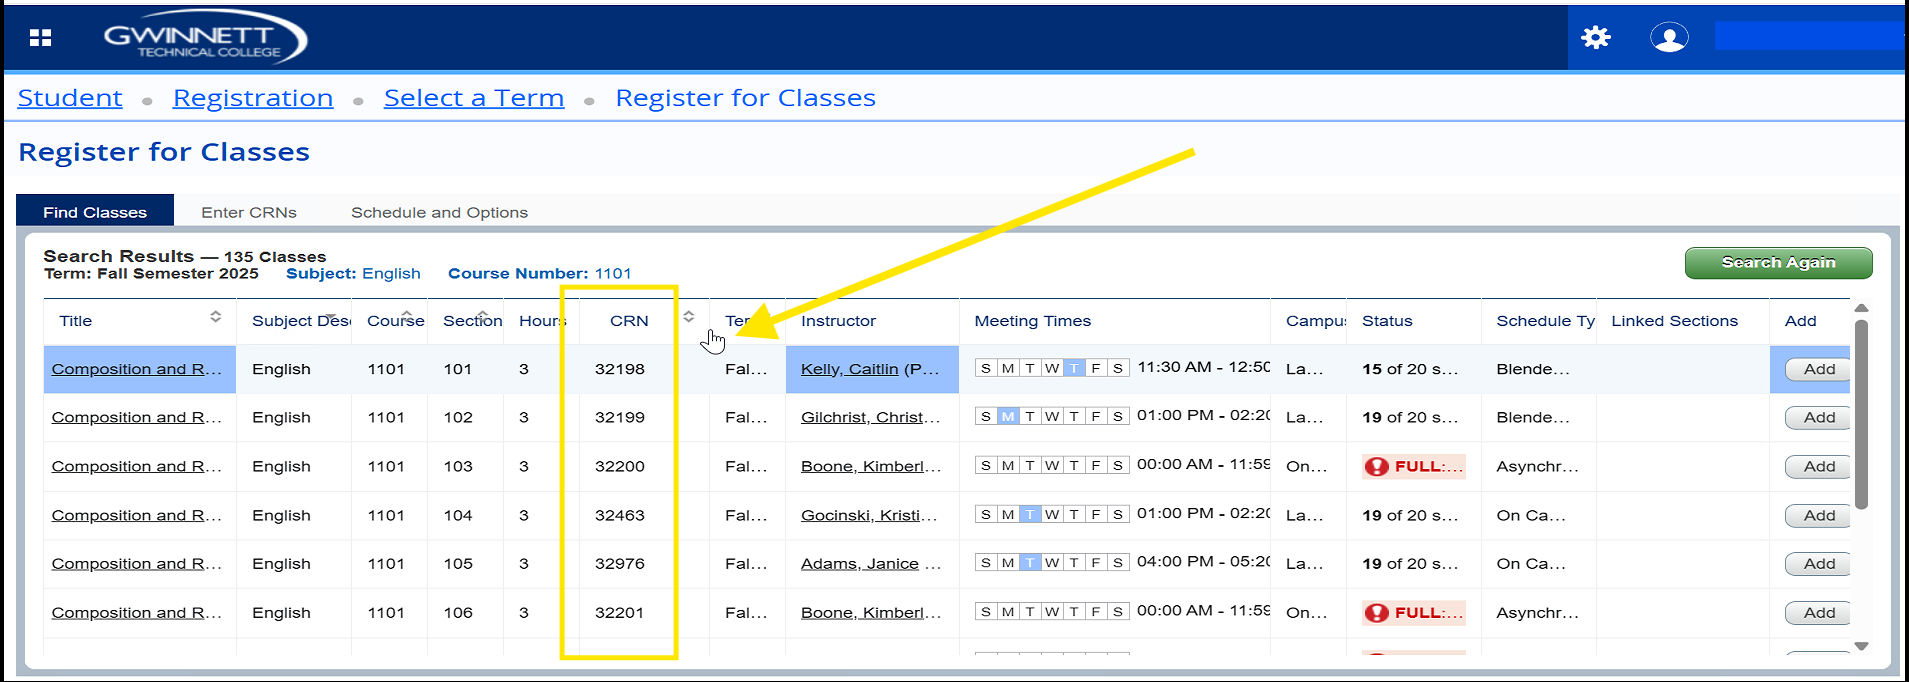Switch to the Enter CRNs tab
The image size is (1909, 682).
(x=249, y=212)
